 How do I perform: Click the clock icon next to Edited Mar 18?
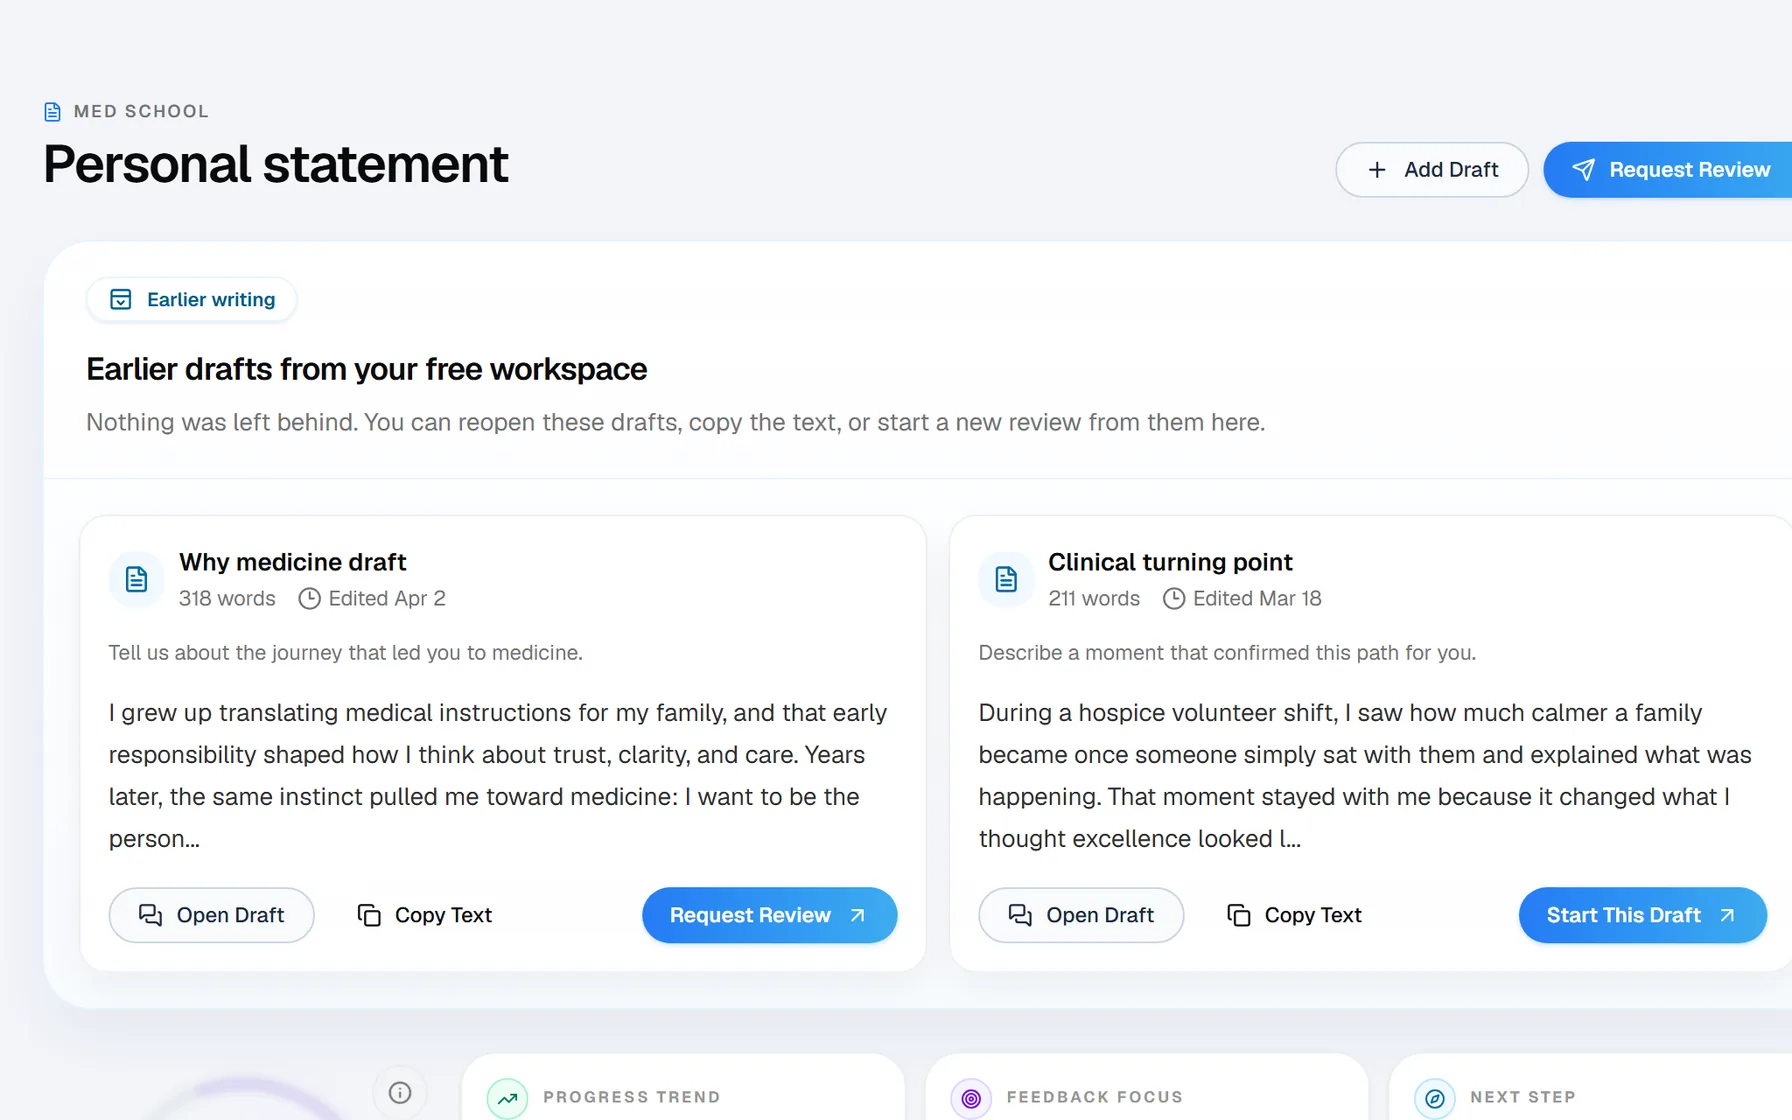pos(1174,599)
